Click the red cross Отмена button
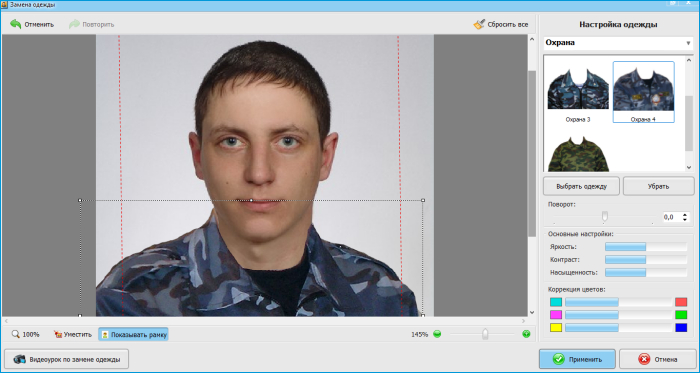 coord(659,359)
